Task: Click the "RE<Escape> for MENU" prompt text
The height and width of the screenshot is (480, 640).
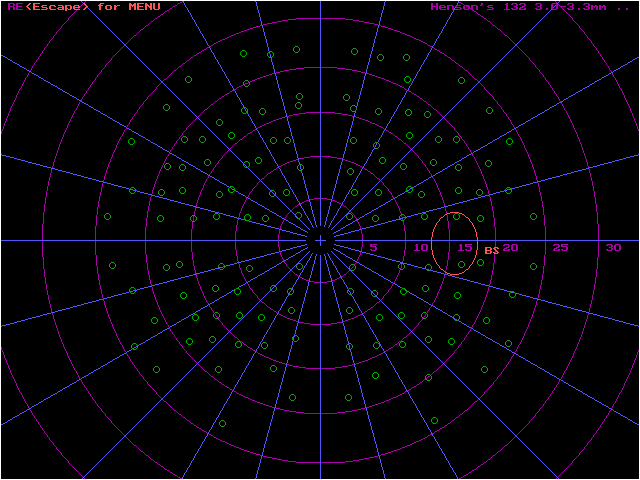Action: (x=84, y=7)
